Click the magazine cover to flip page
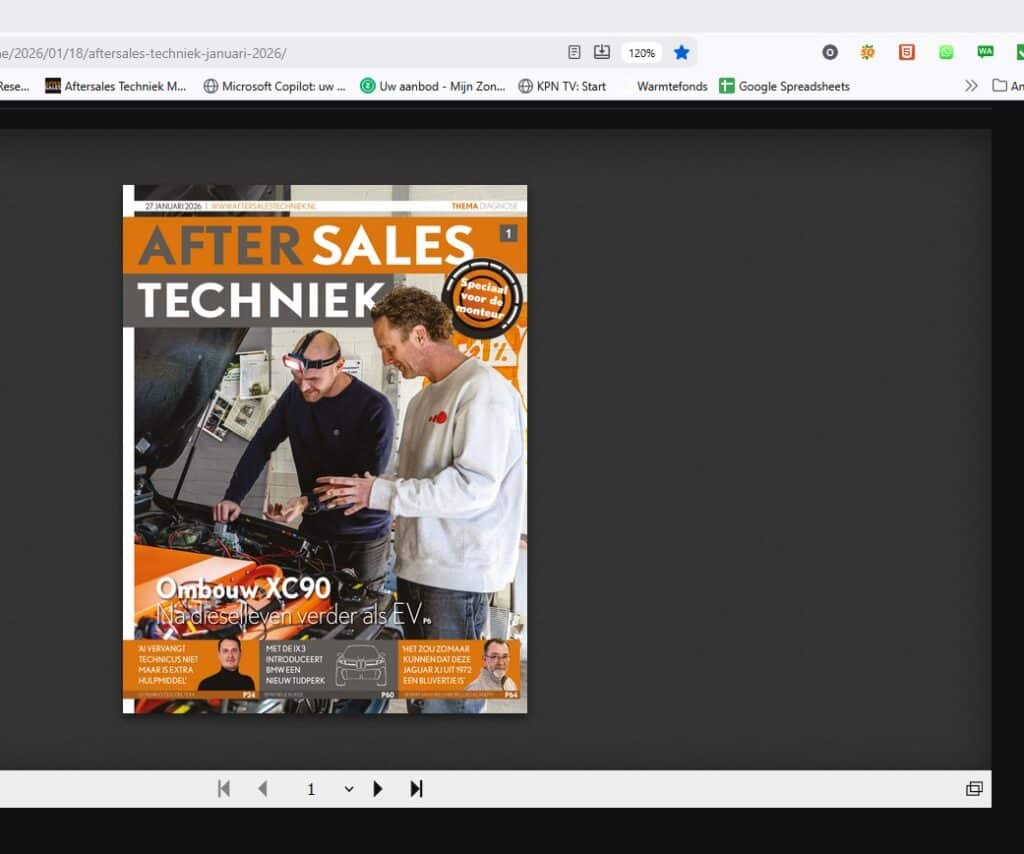This screenshot has height=854, width=1024. point(325,449)
